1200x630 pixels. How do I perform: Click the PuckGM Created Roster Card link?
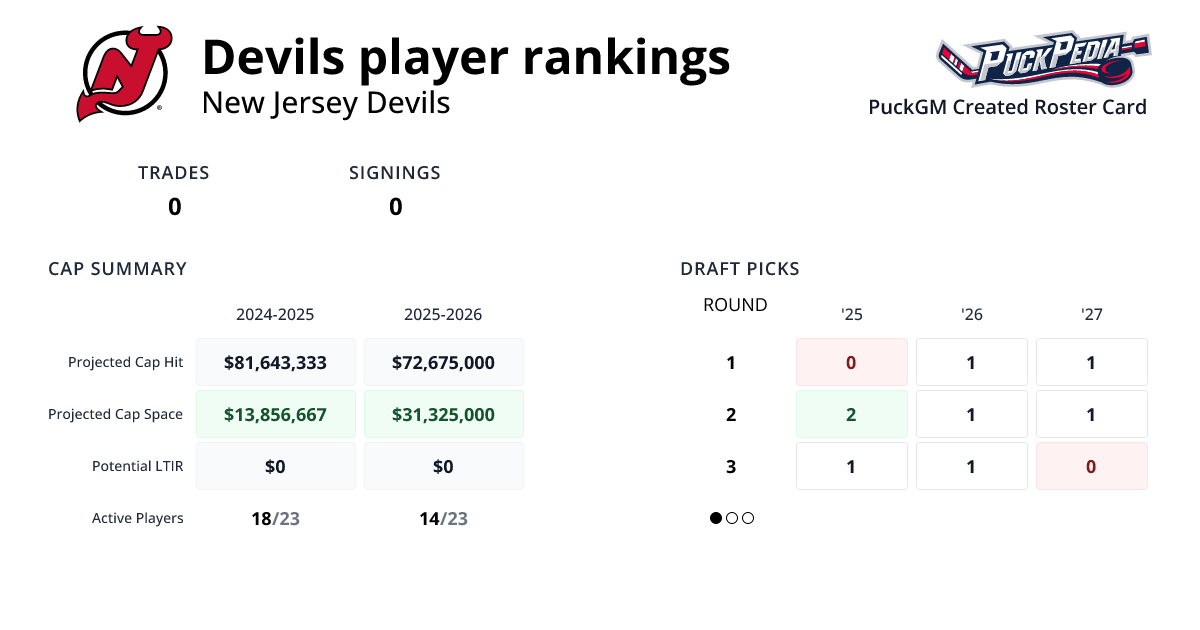(1007, 107)
